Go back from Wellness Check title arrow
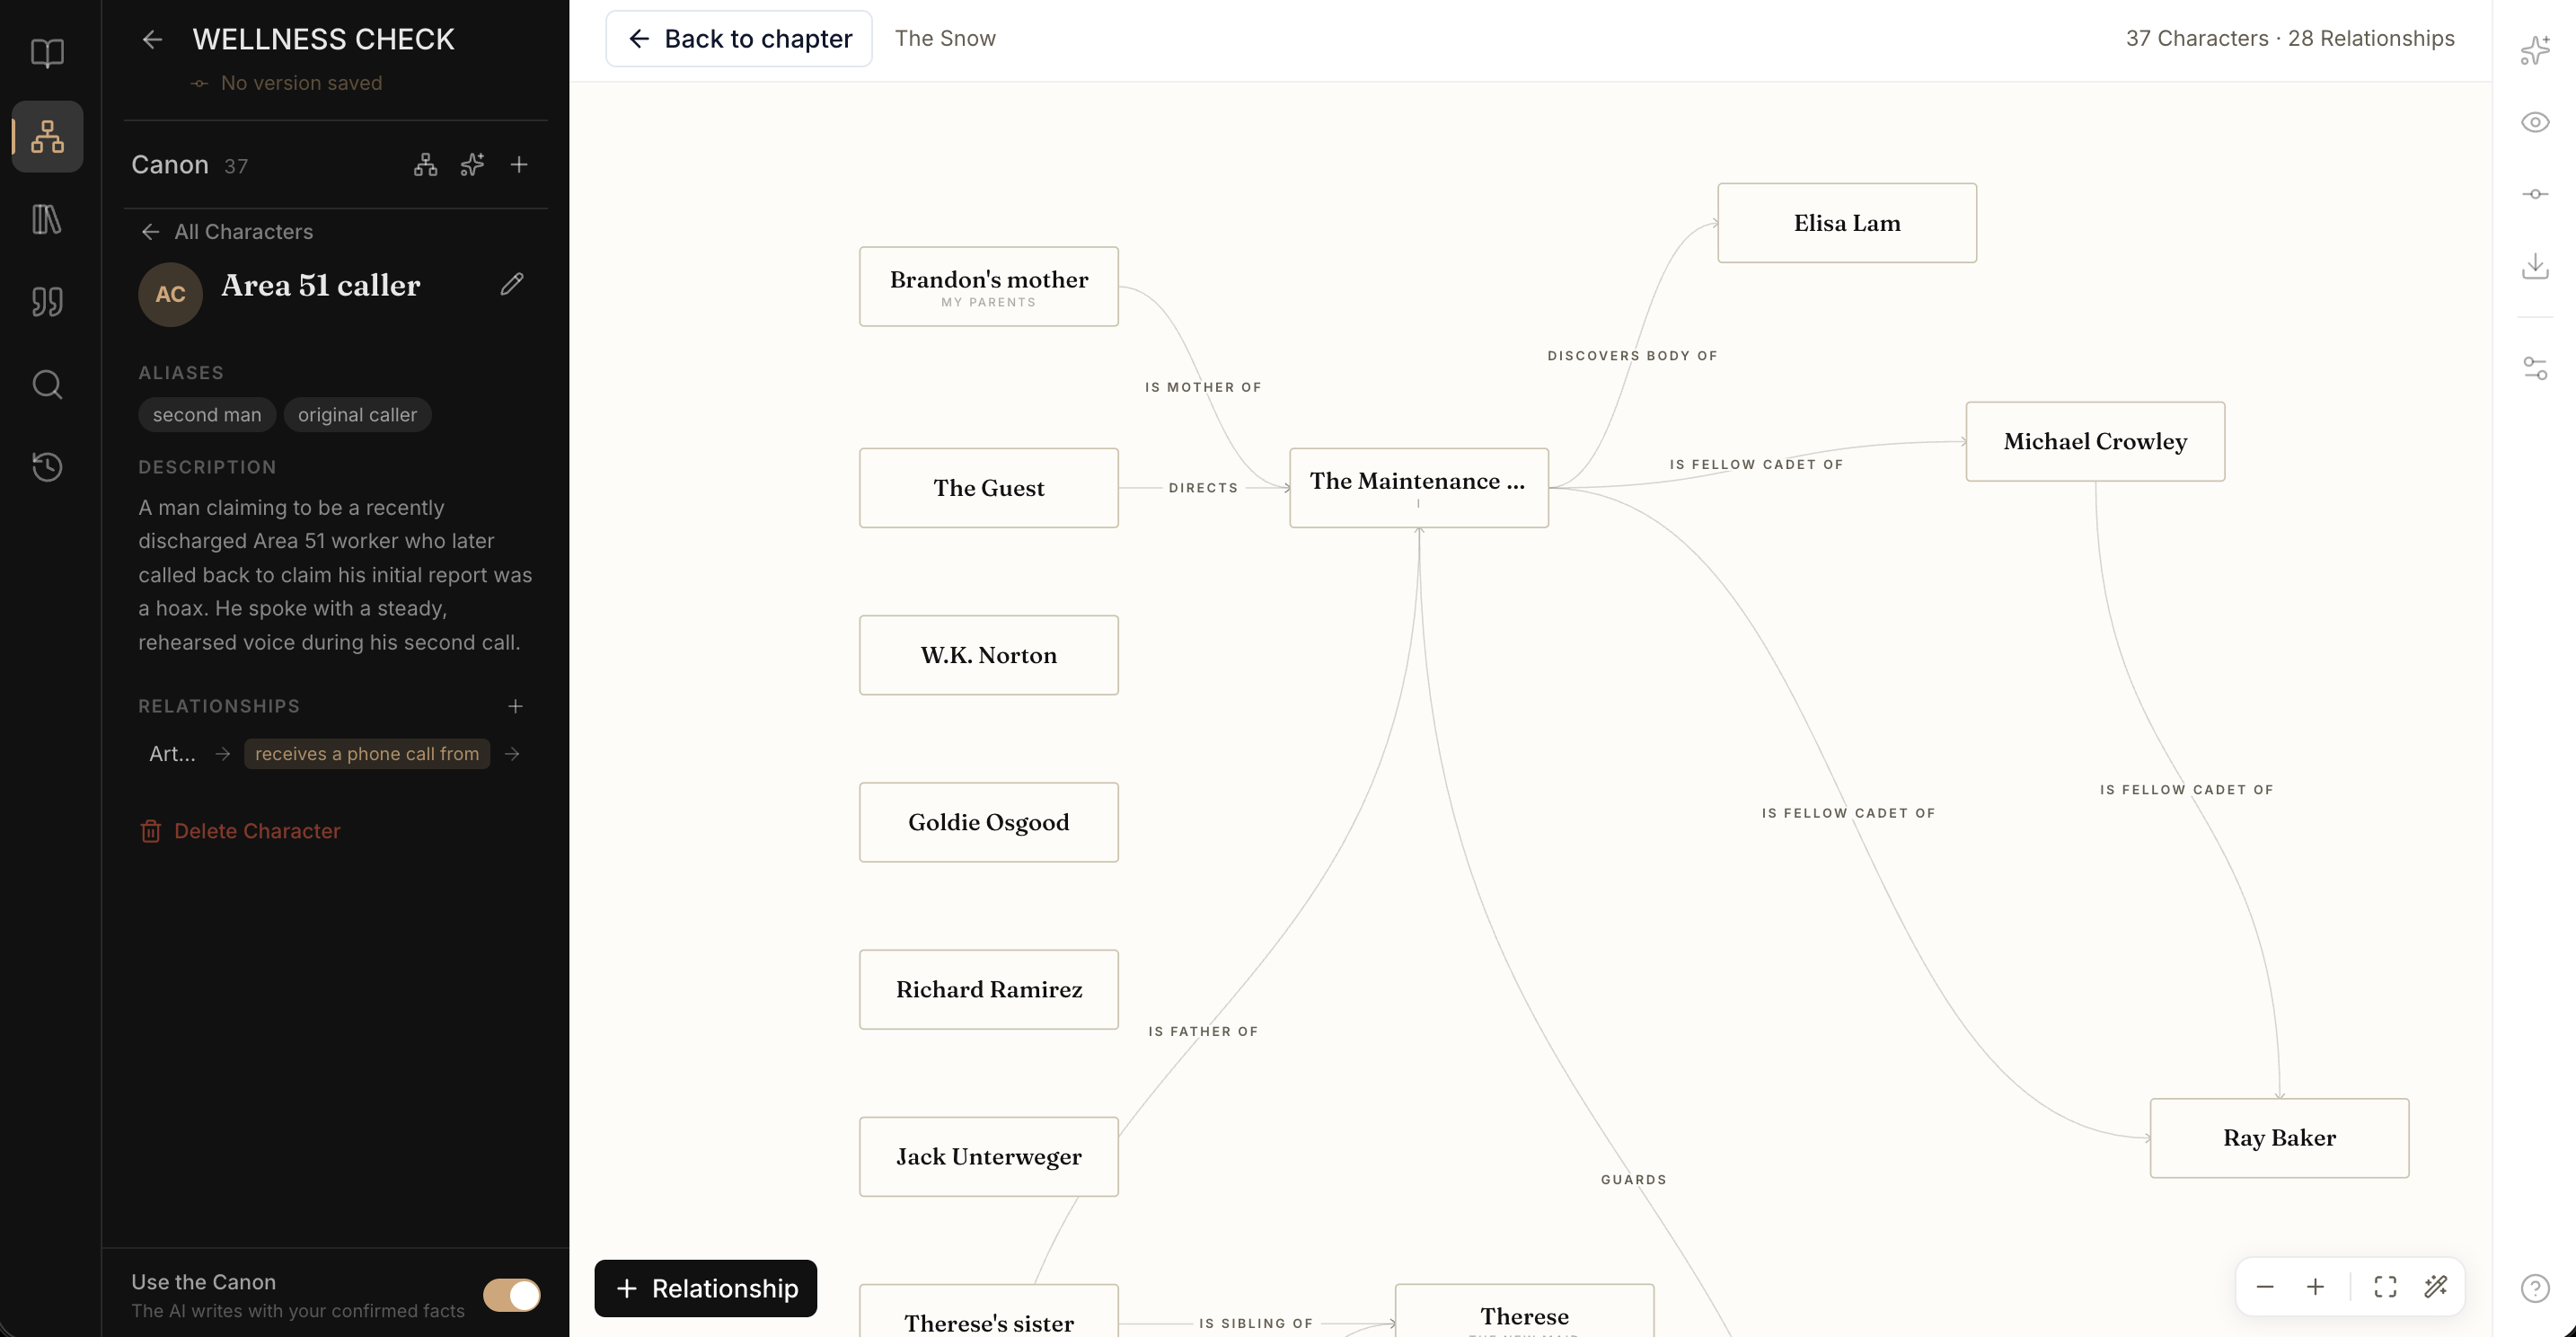This screenshot has height=1337, width=2576. click(x=152, y=39)
